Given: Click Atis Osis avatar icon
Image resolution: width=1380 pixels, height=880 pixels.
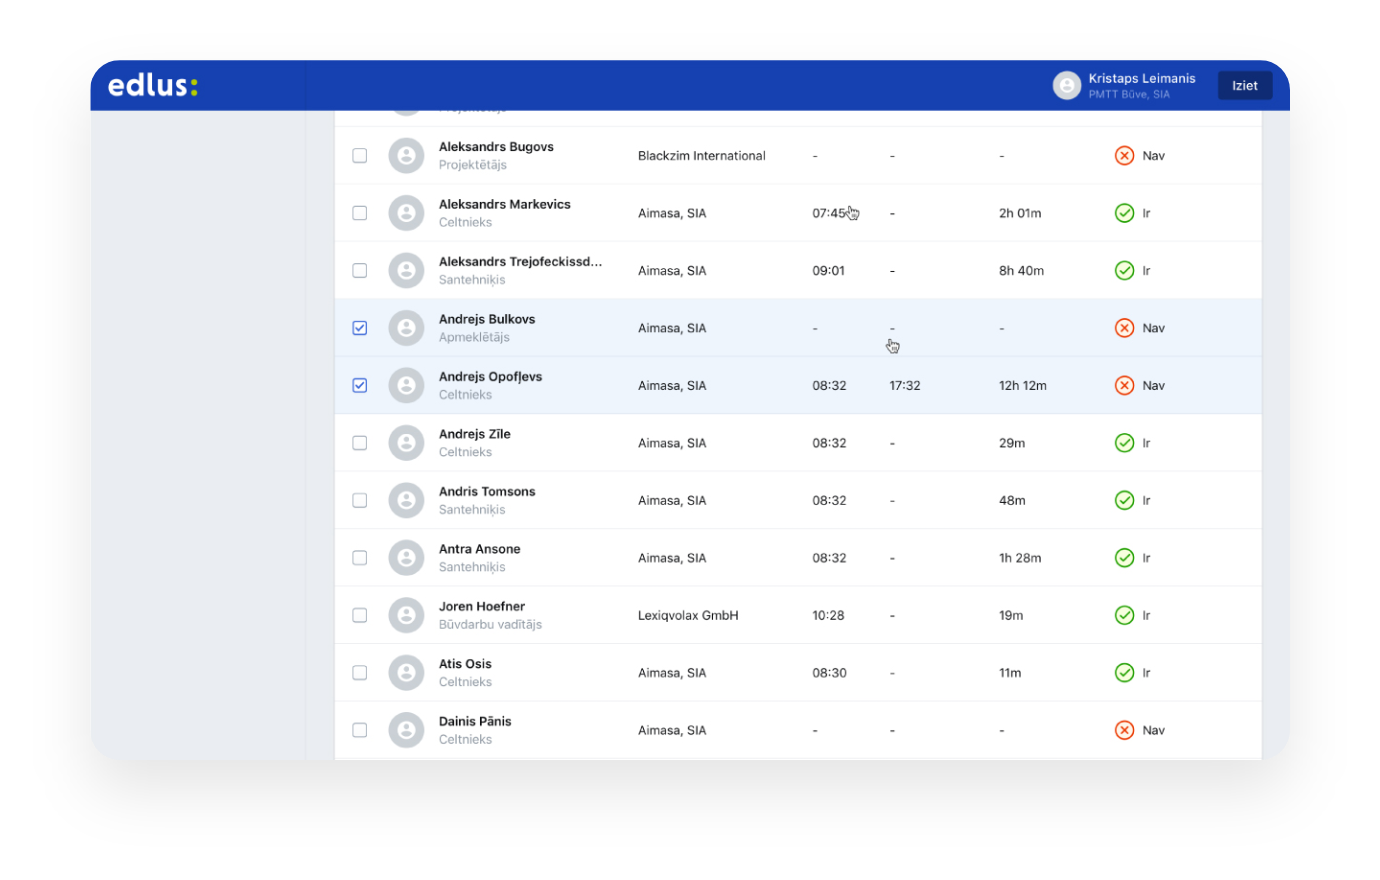Looking at the screenshot, I should pos(406,673).
